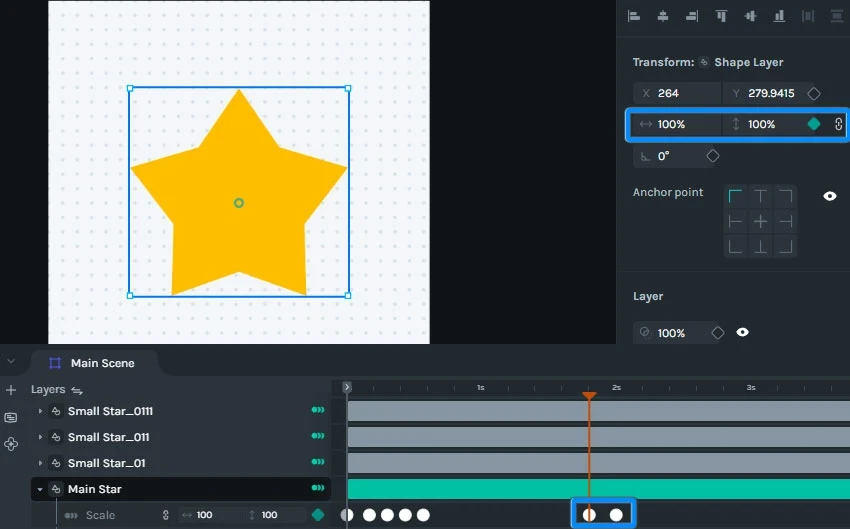Collapse the timeline panel chevron
The width and height of the screenshot is (850, 529).
coord(11,362)
